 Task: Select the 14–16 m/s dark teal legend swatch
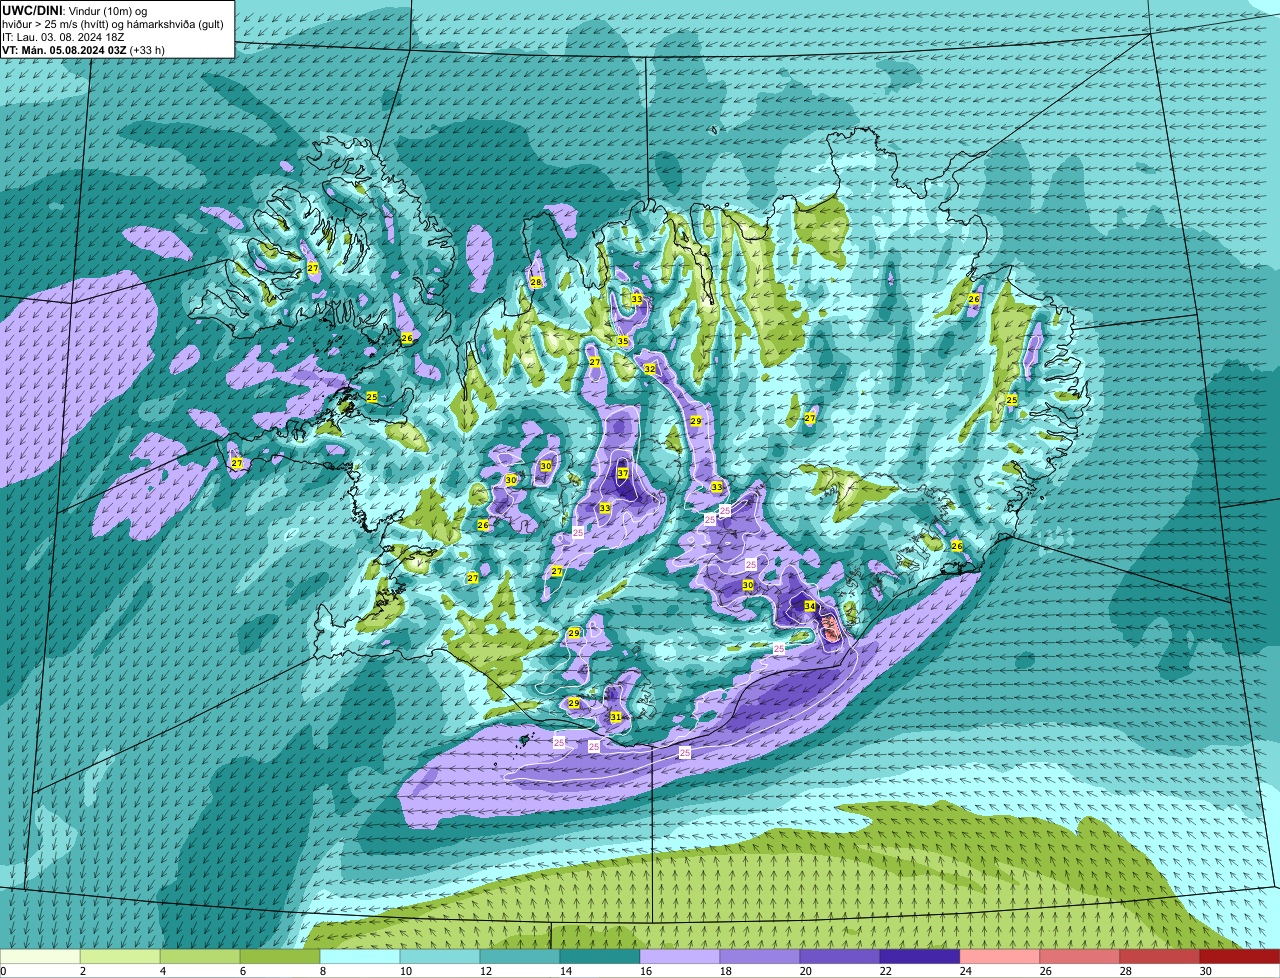coord(600,957)
